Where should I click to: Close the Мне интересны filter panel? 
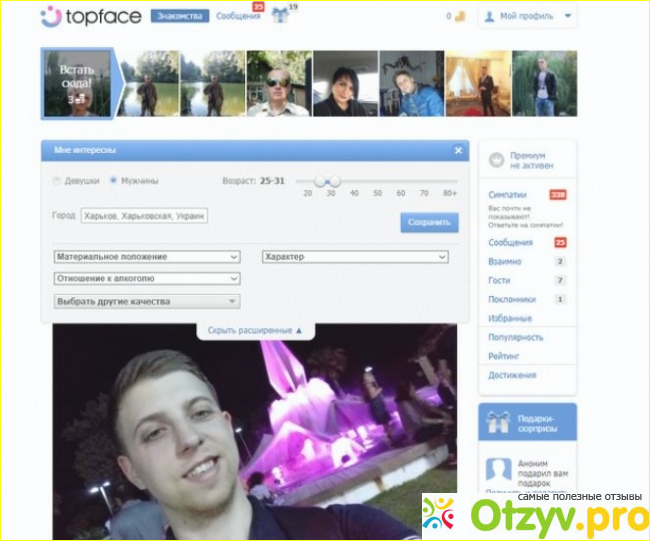click(x=458, y=150)
